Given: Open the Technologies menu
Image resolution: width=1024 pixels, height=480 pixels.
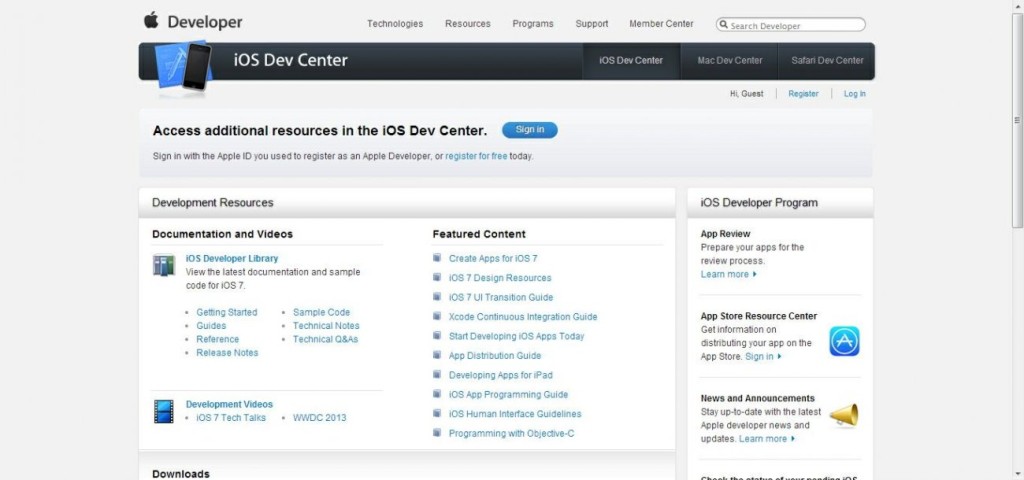Looking at the screenshot, I should click(x=395, y=24).
